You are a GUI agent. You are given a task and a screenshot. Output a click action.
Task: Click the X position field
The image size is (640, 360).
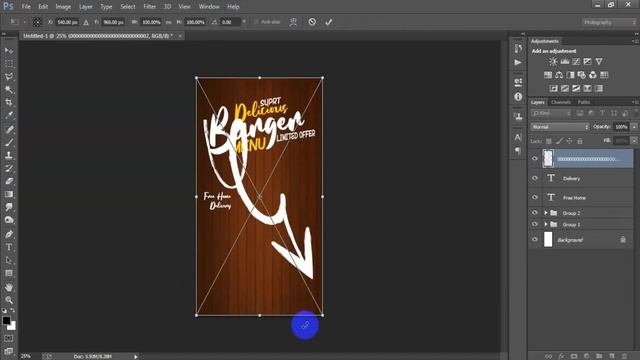click(67, 22)
